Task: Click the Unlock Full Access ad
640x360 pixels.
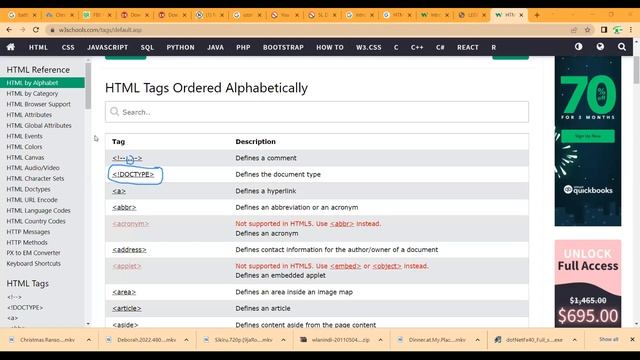Action: tap(588, 284)
